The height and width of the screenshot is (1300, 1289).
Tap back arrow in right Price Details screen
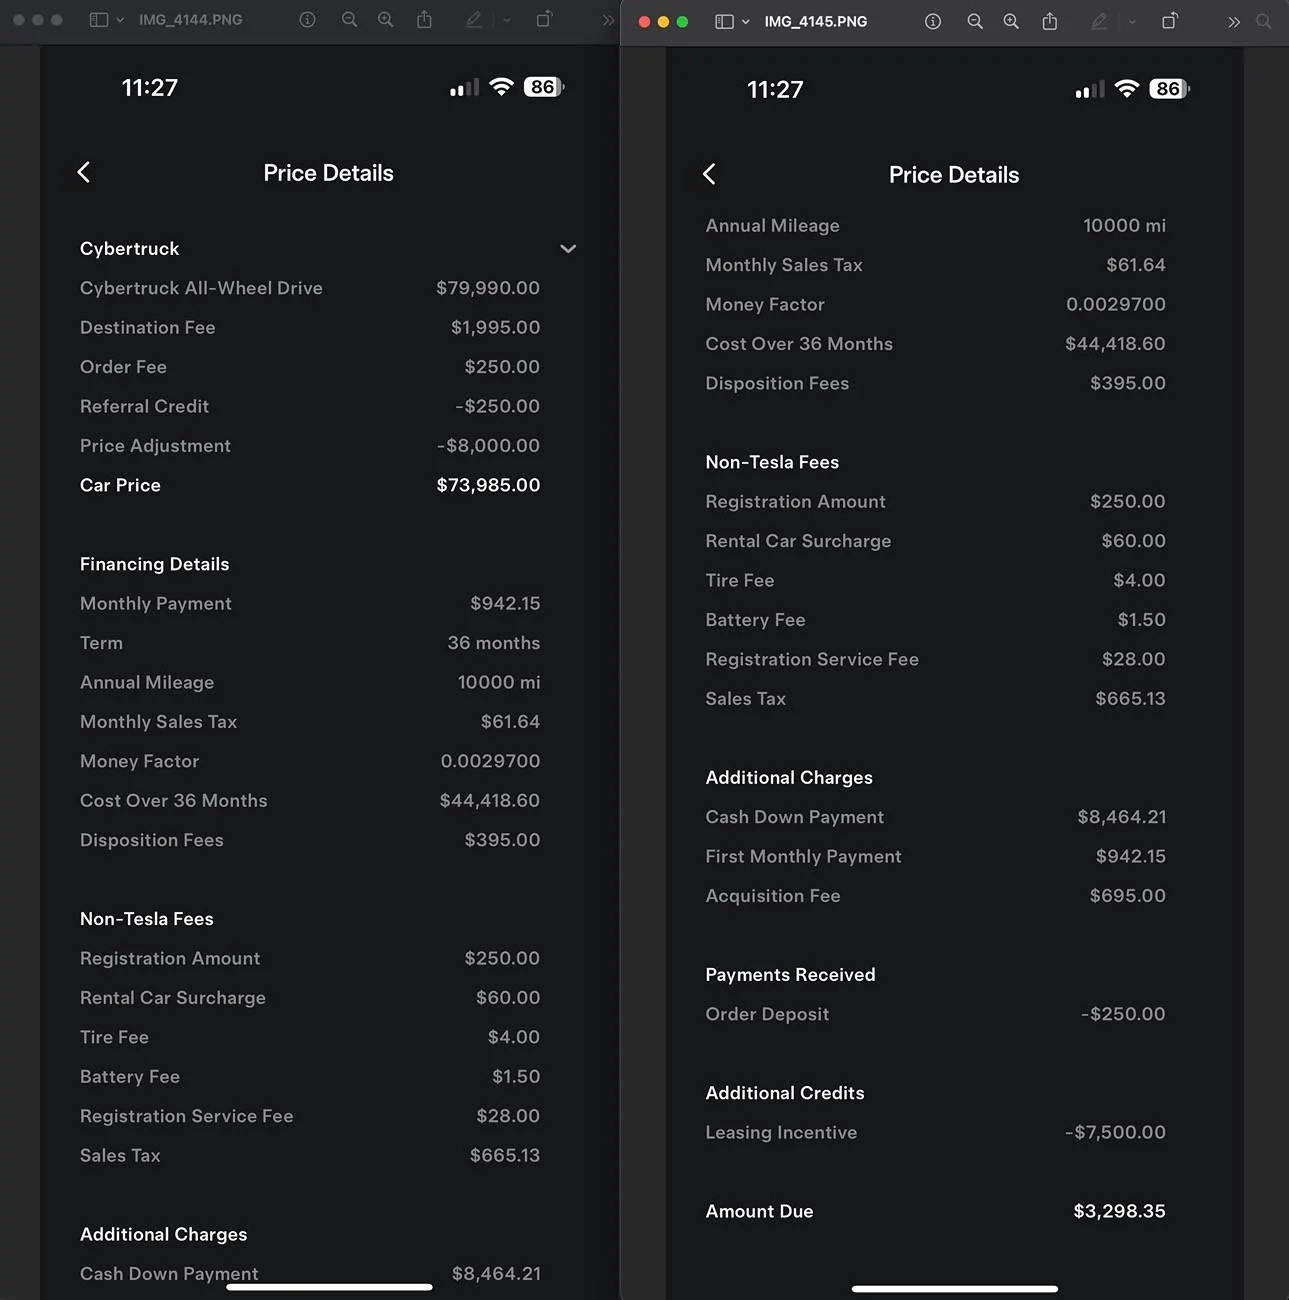[709, 174]
